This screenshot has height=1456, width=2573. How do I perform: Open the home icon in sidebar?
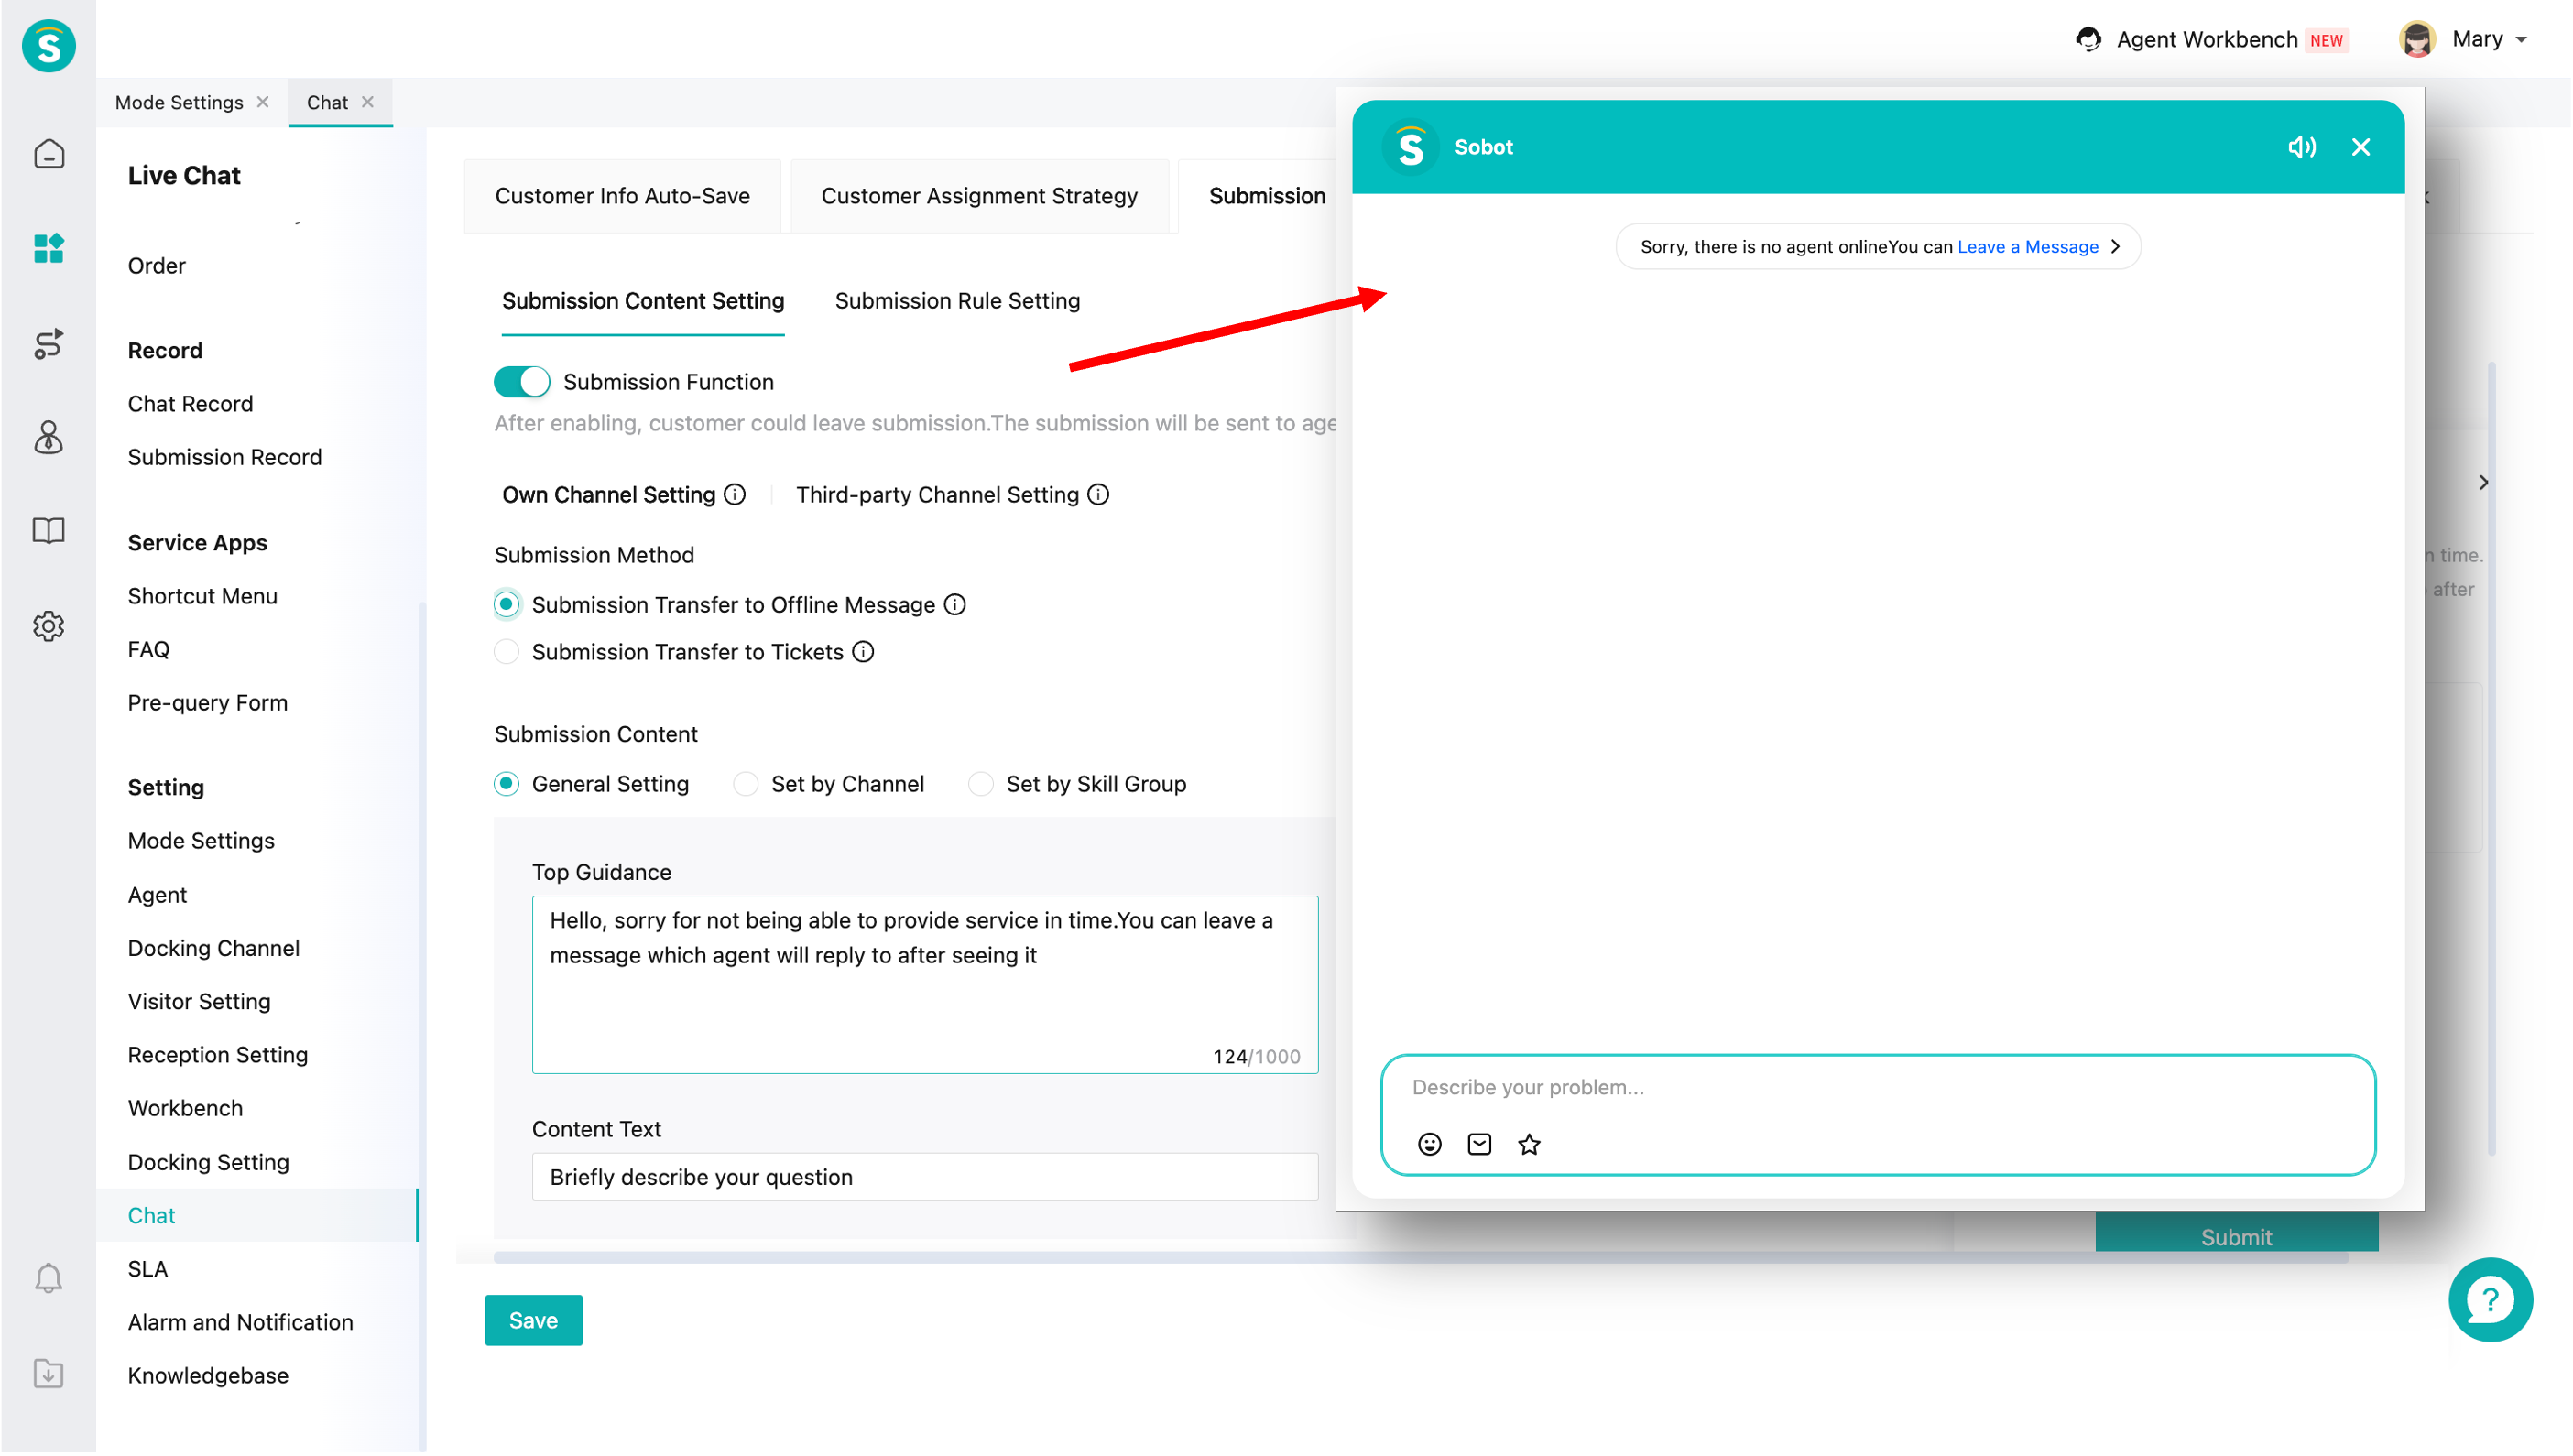(48, 154)
